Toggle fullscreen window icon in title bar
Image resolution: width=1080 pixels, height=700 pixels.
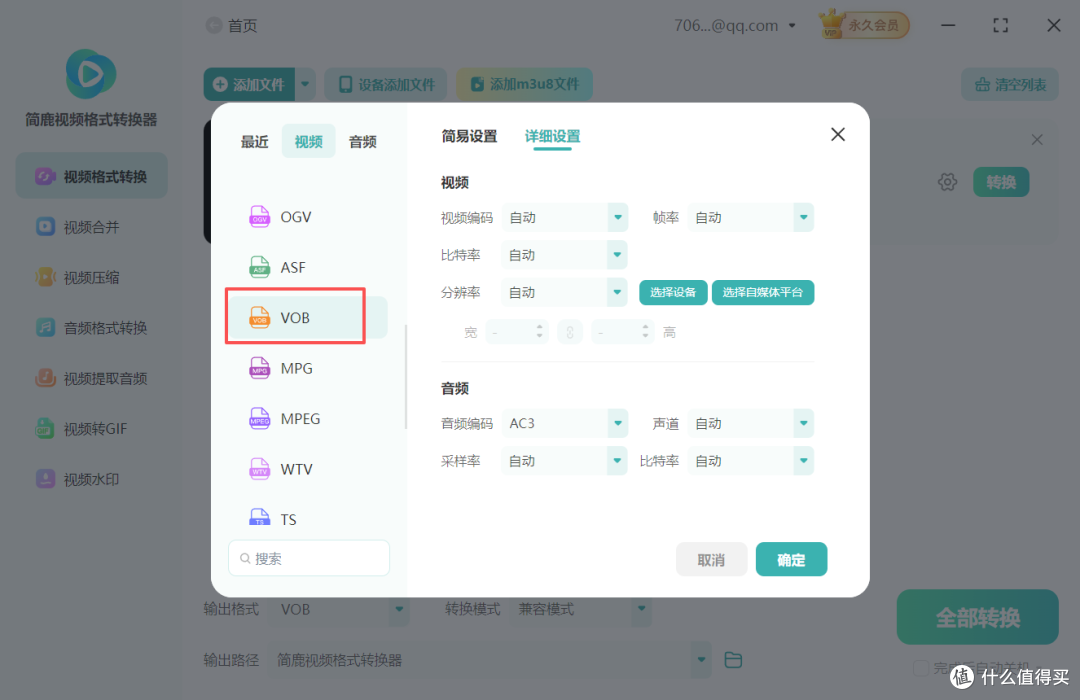[x=1001, y=25]
